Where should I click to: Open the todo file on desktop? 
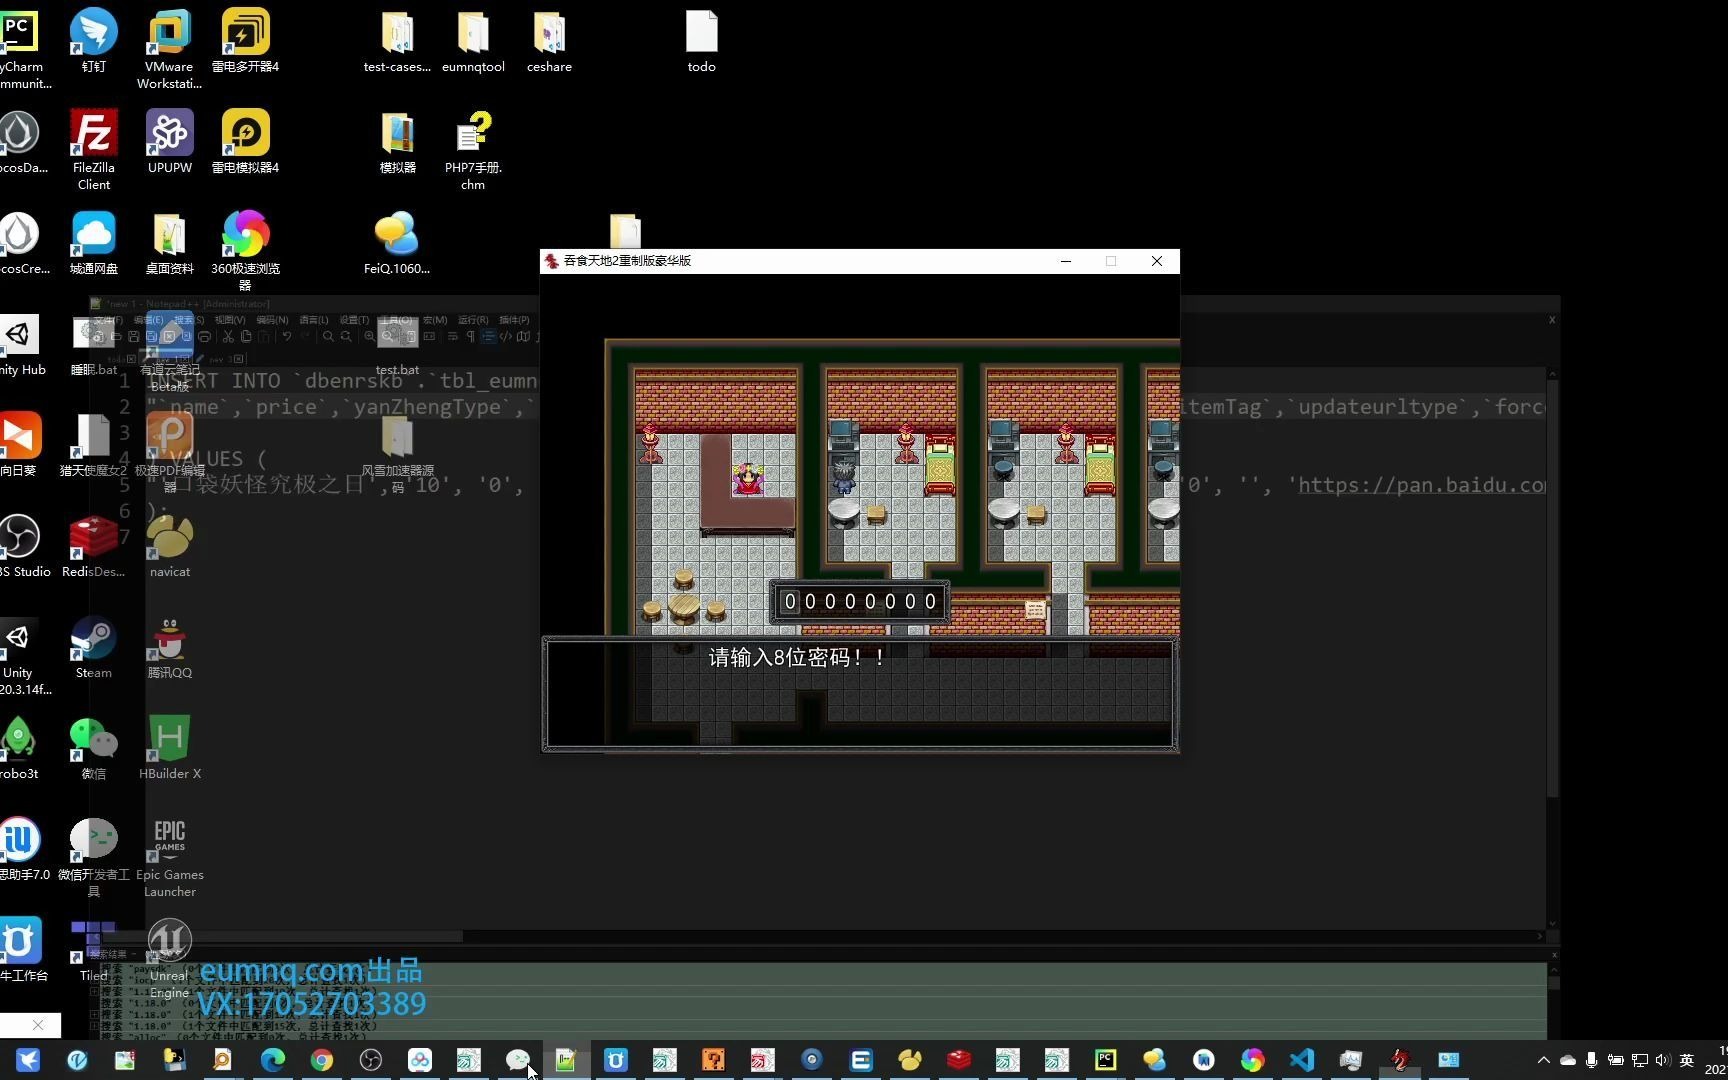coord(701,41)
